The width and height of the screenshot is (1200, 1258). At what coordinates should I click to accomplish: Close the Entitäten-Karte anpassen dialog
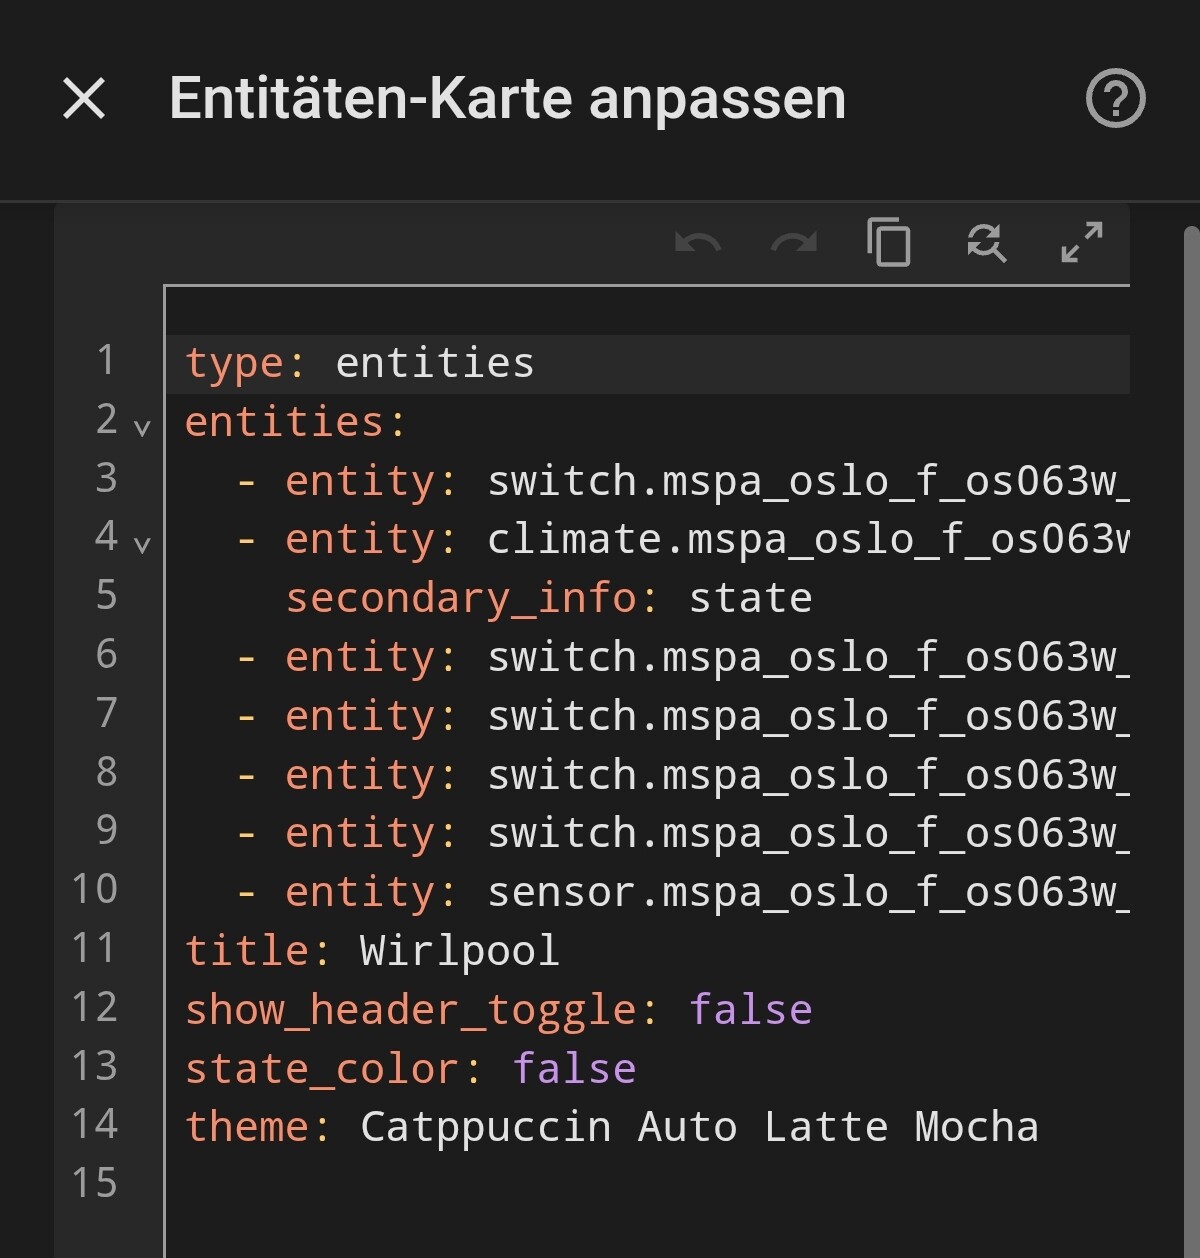tap(84, 99)
